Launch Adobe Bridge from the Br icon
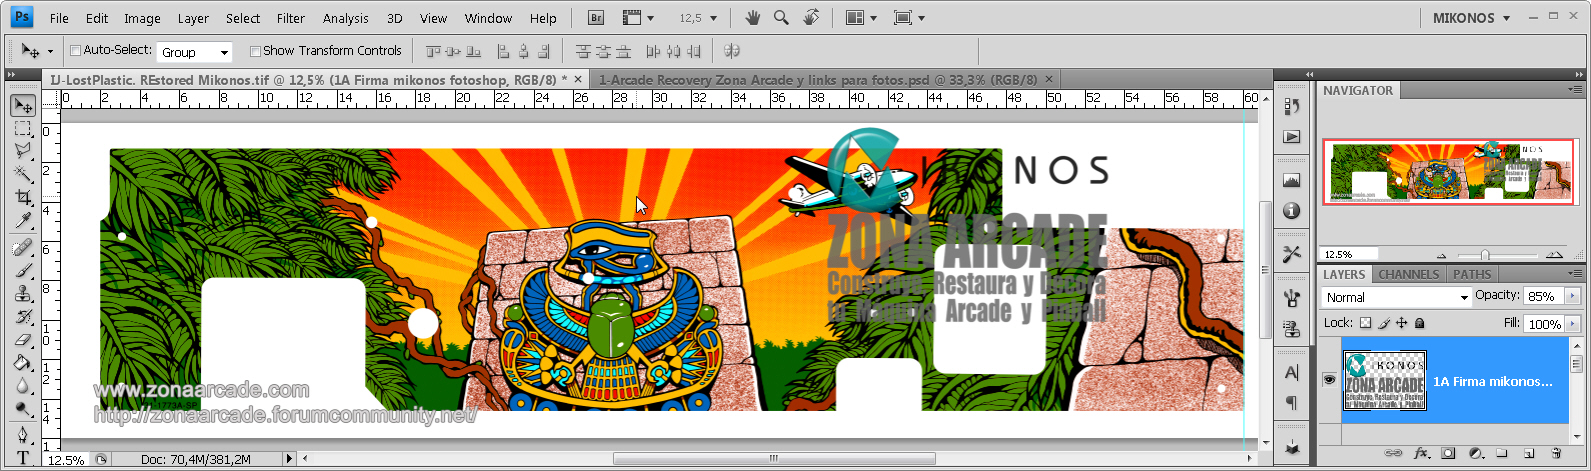 596,18
